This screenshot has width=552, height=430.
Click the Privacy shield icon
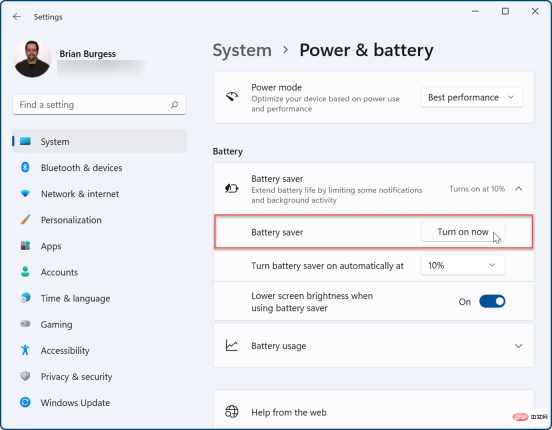(x=25, y=376)
